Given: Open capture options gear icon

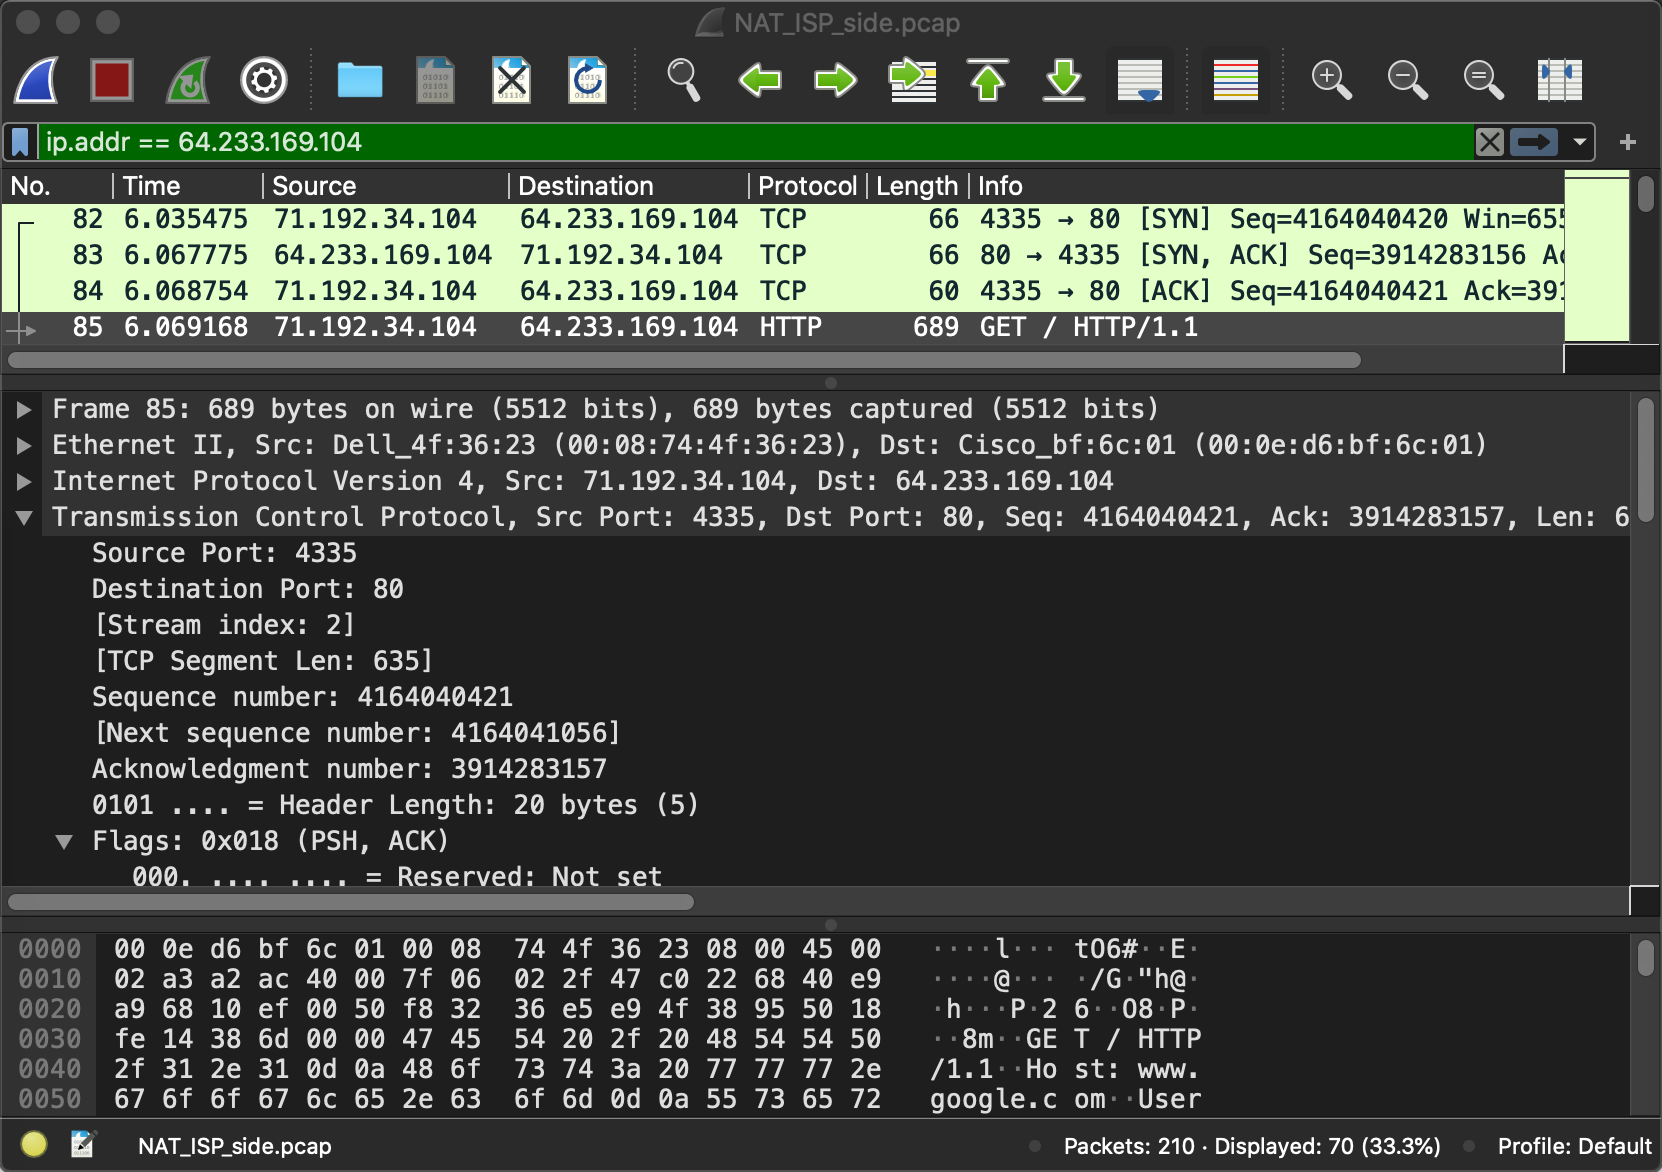Looking at the screenshot, I should pyautogui.click(x=264, y=80).
